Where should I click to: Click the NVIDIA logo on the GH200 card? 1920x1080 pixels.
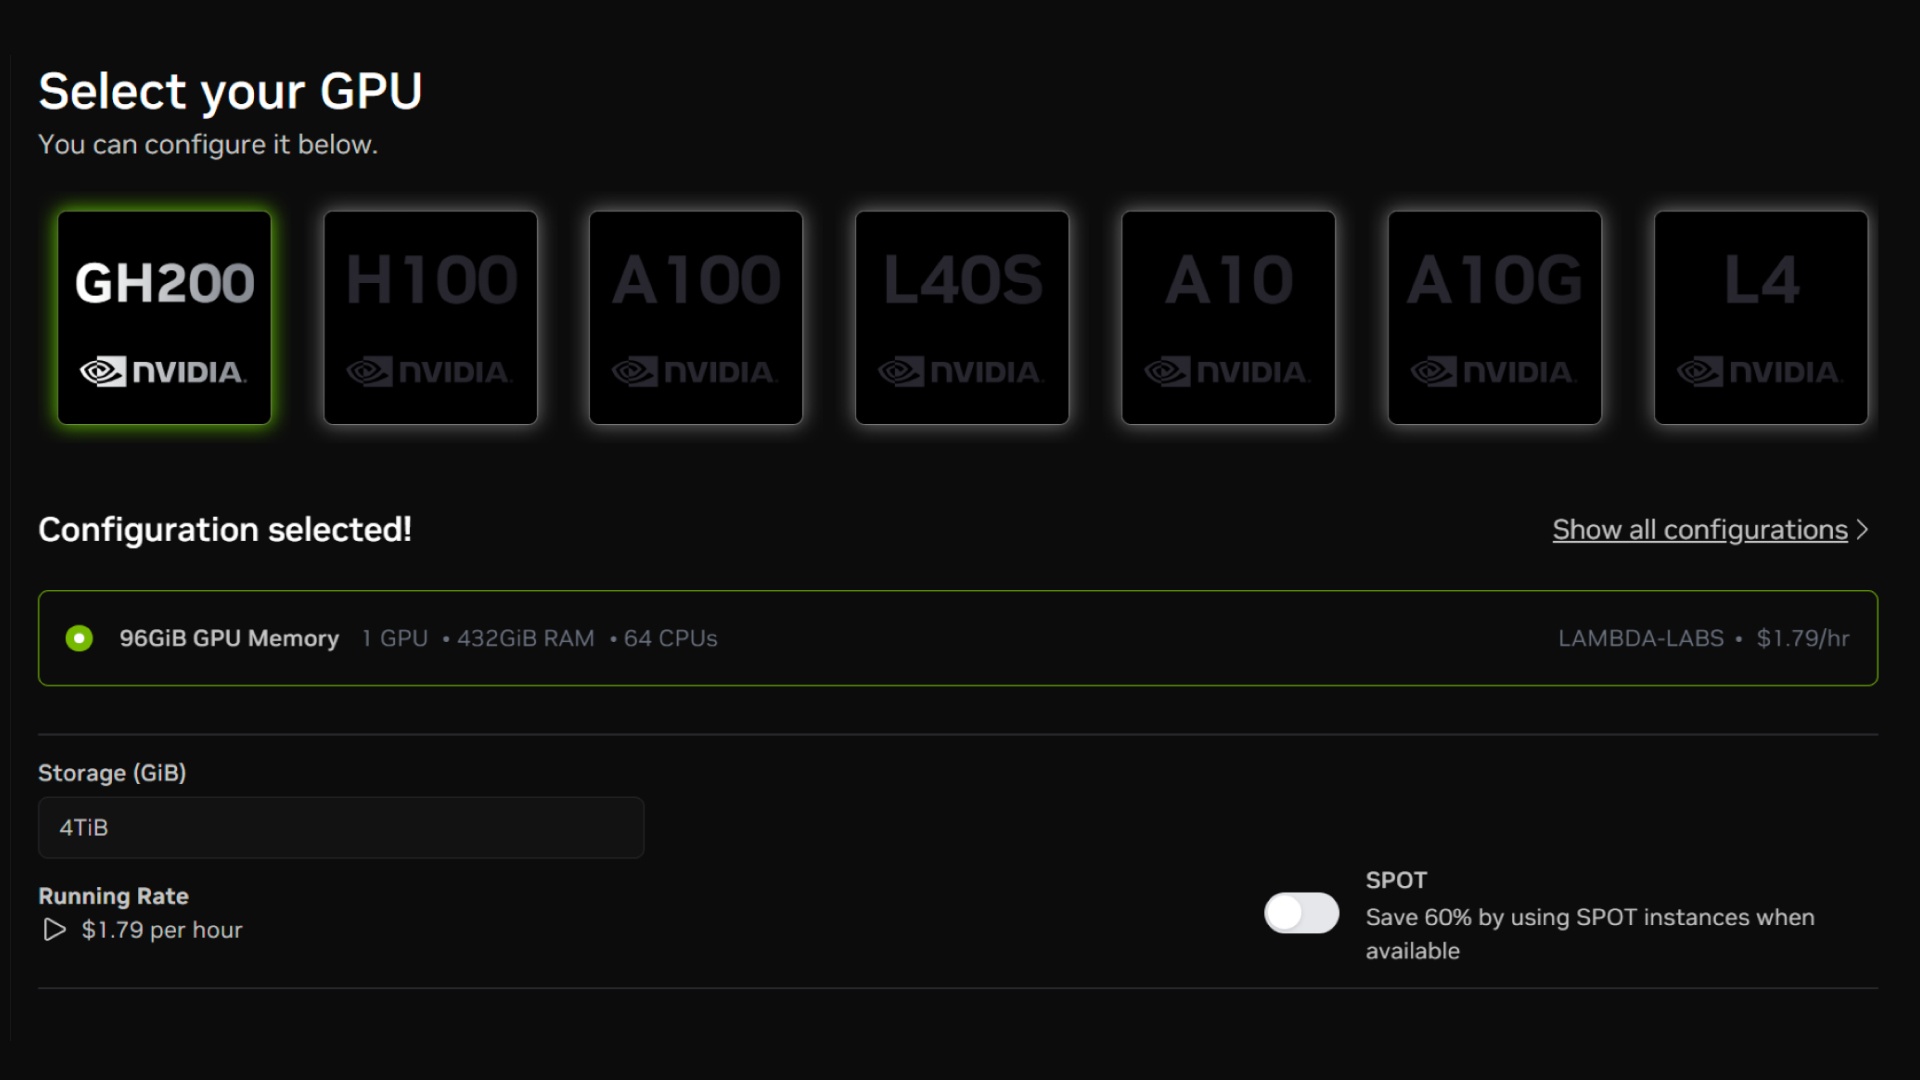pyautogui.click(x=163, y=371)
